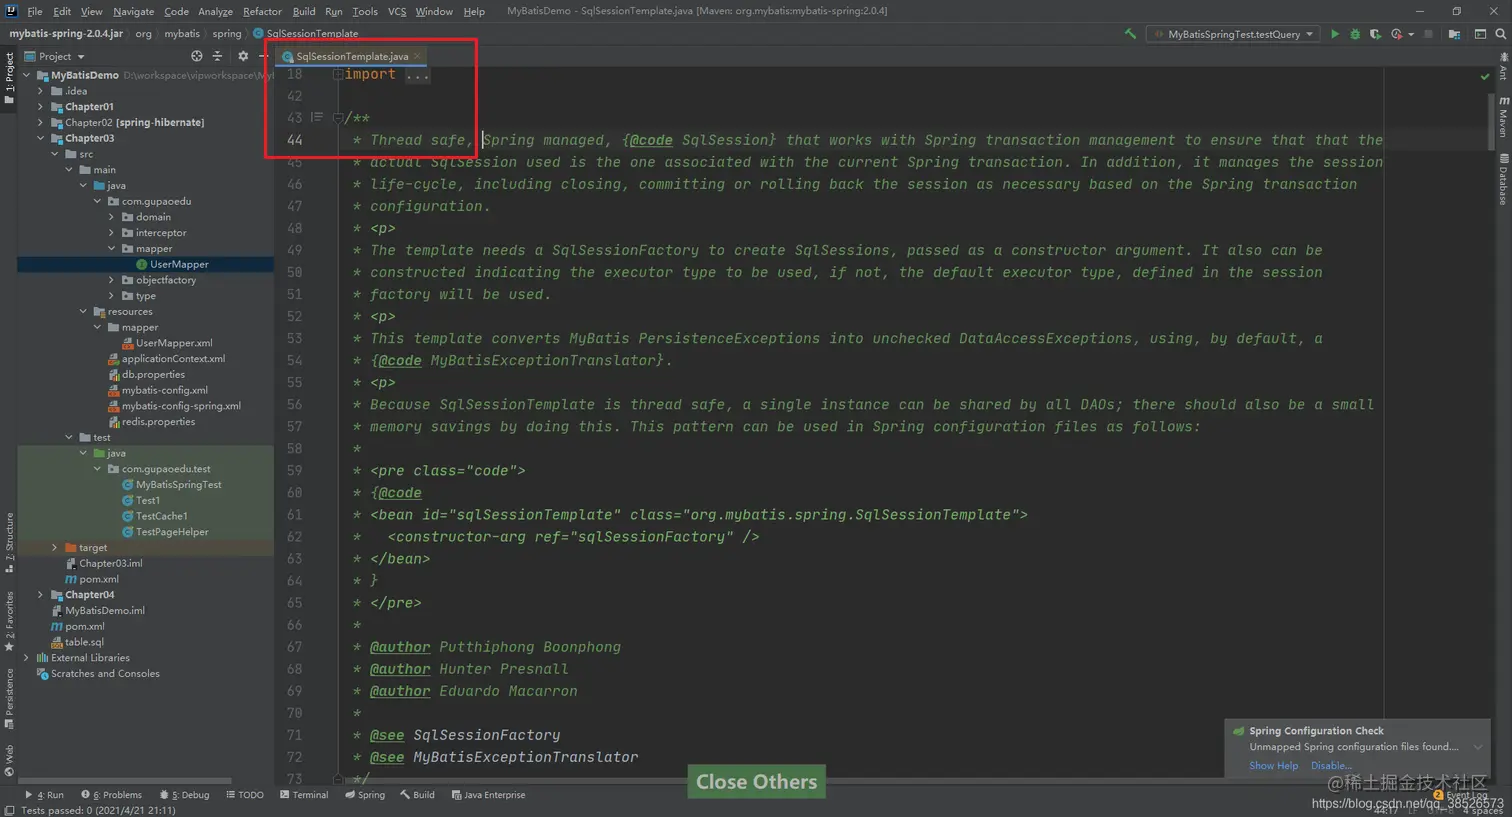Expand the External Libraries node
This screenshot has height=817, width=1512.
tap(27, 658)
